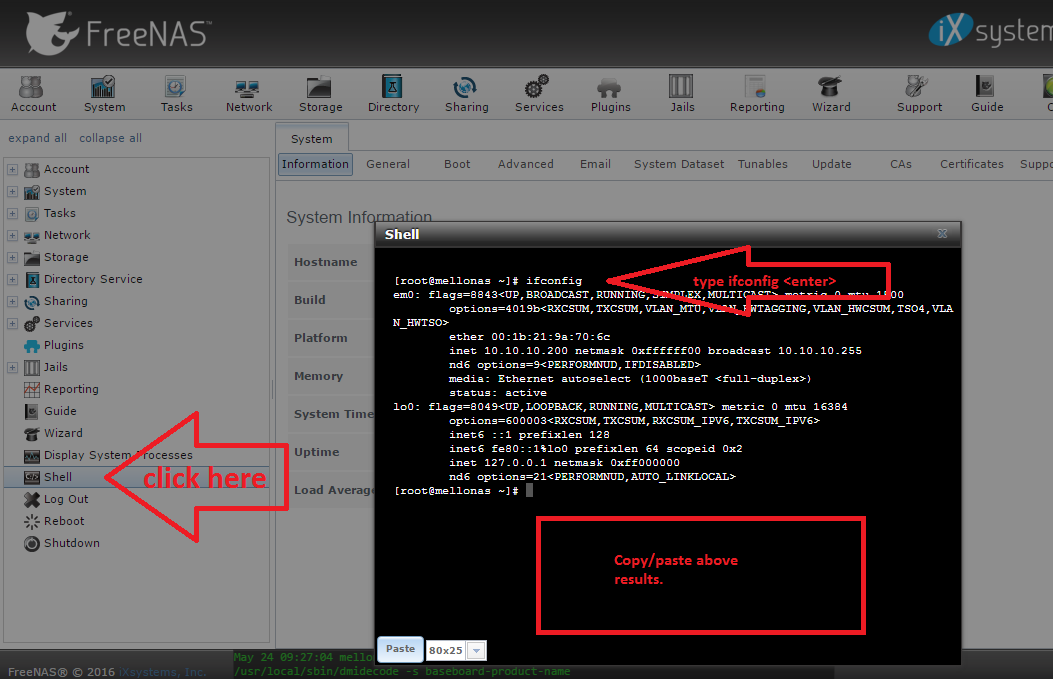Open Tasks in the top toolbar
This screenshot has width=1053, height=679.
pos(176,94)
